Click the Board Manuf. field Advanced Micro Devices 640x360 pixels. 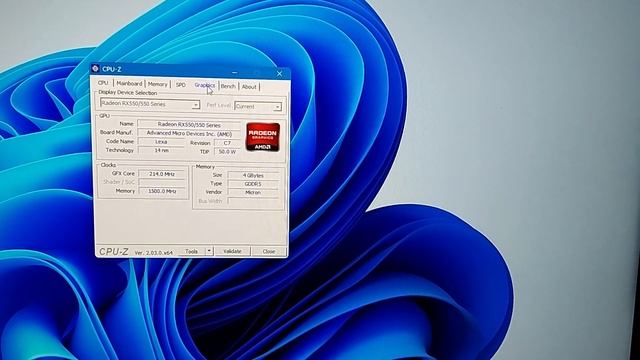coord(189,133)
